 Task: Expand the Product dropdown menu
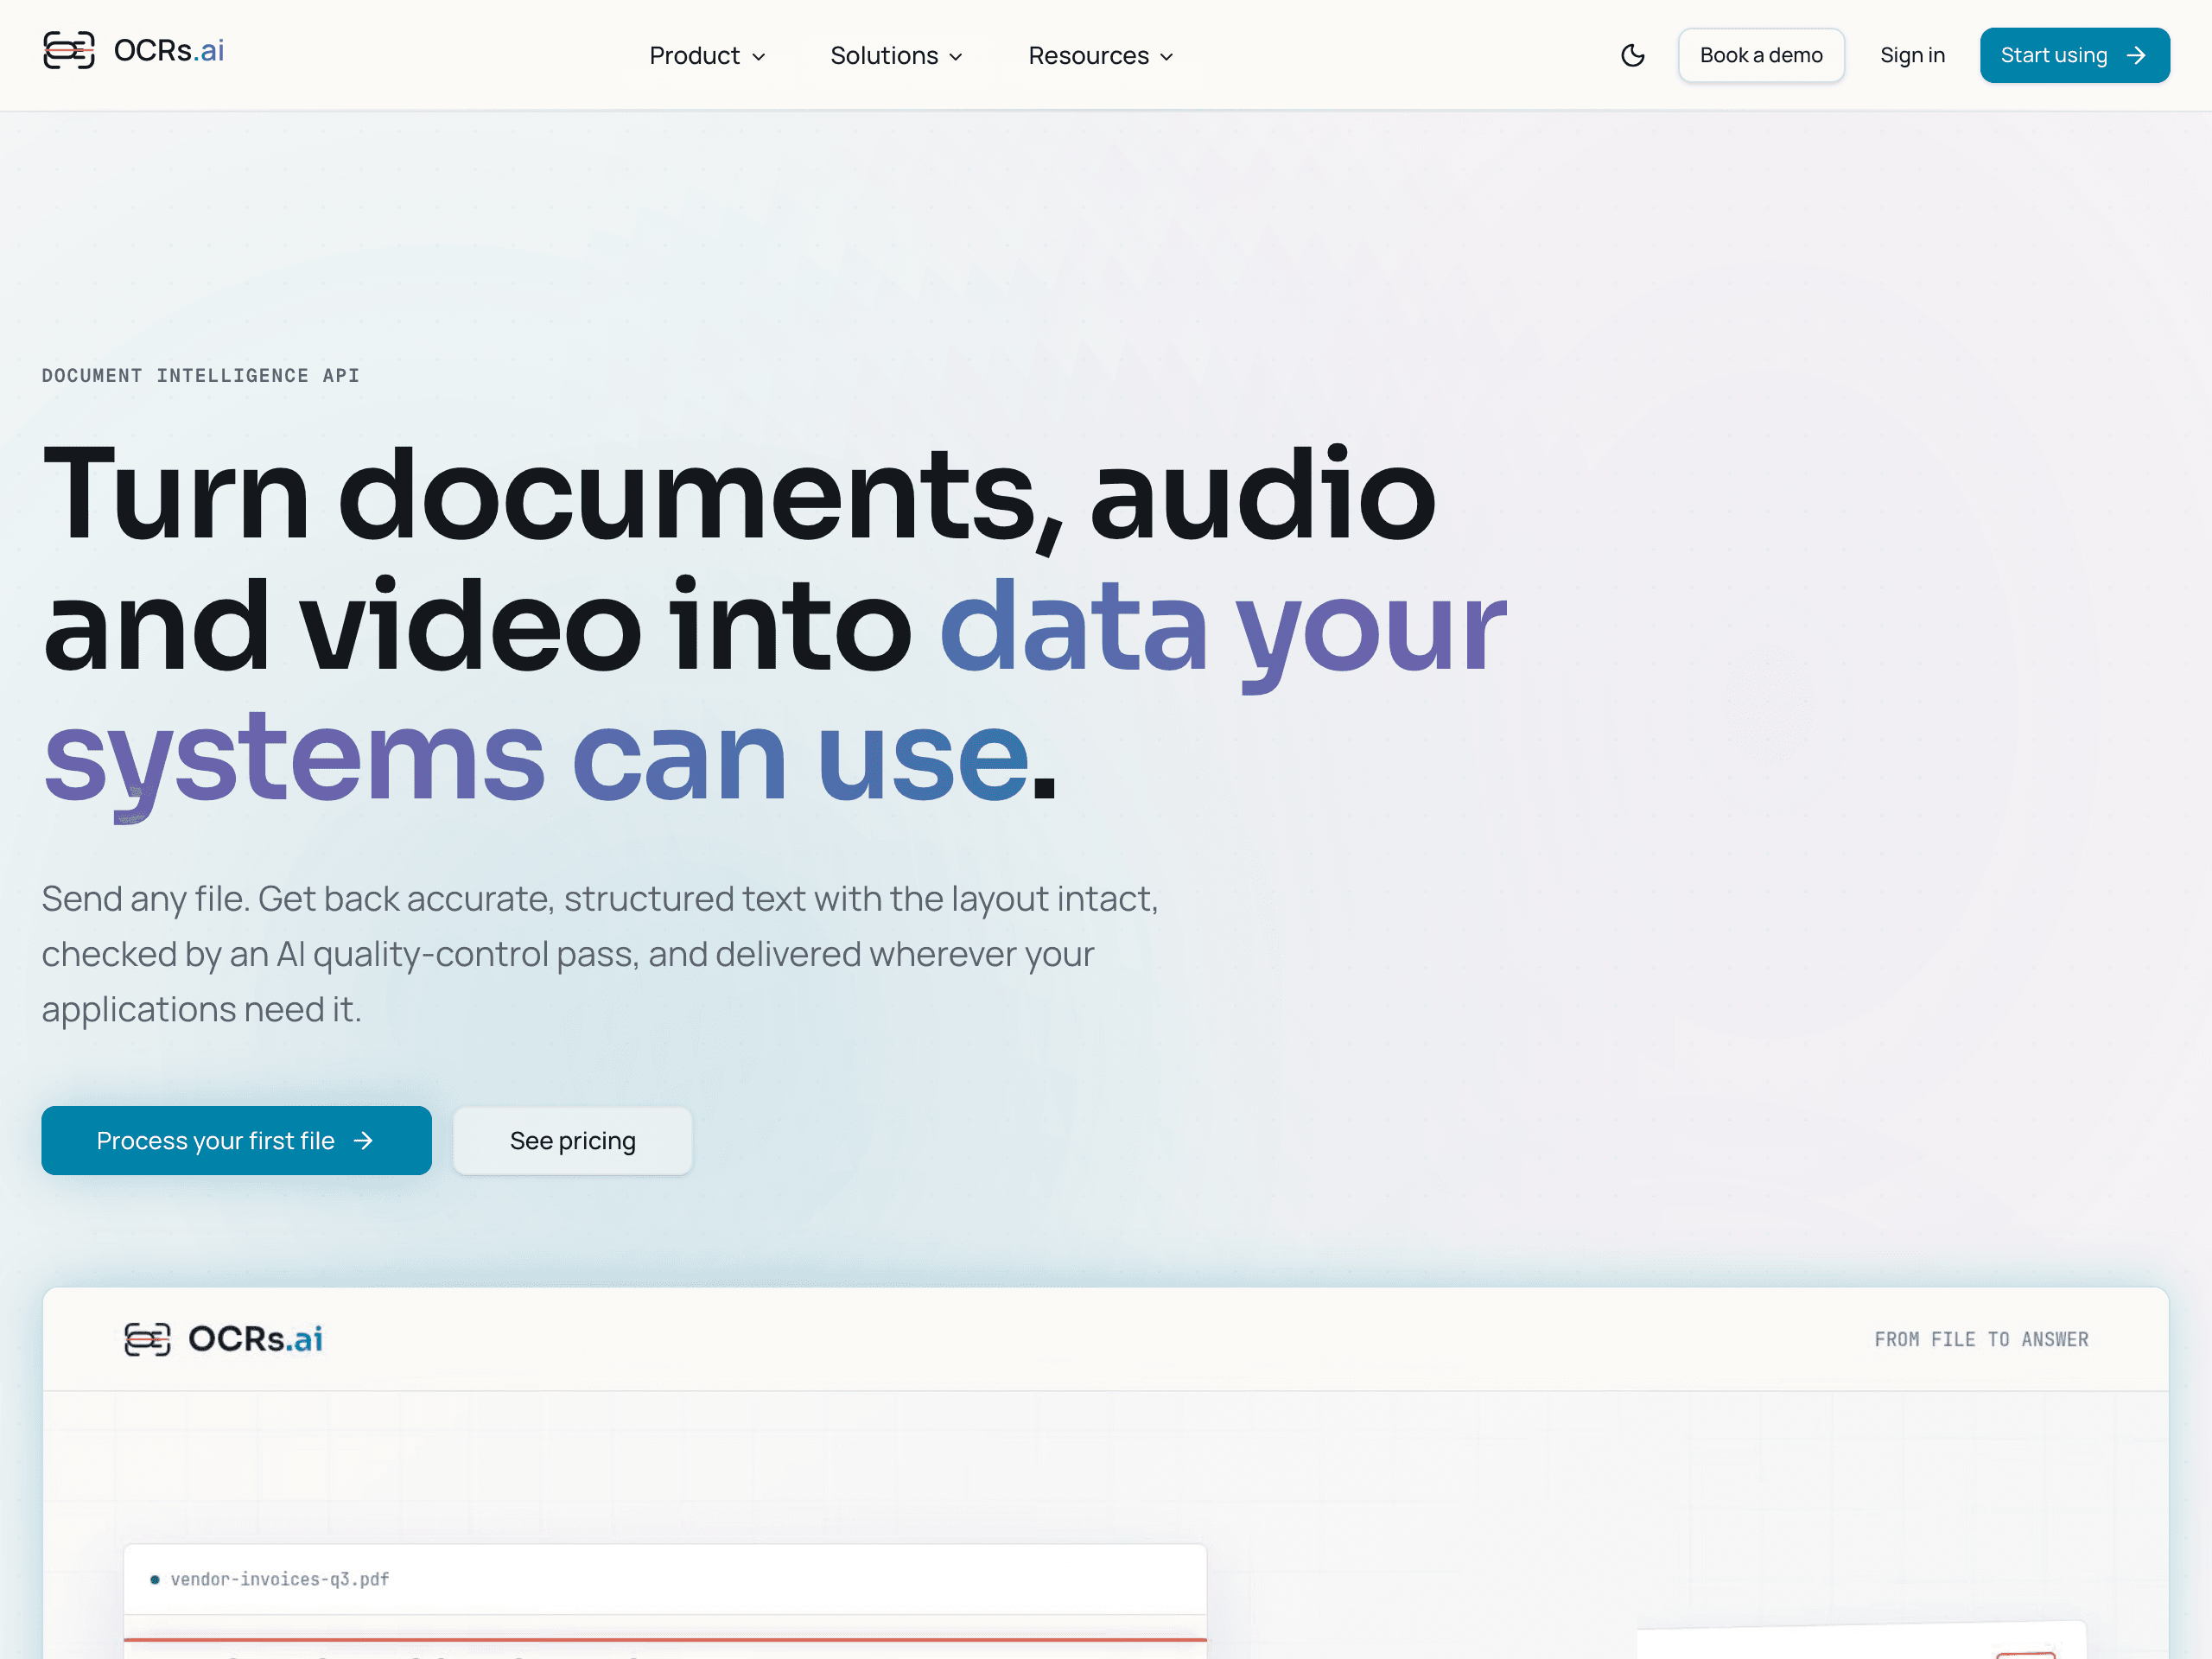707,55
